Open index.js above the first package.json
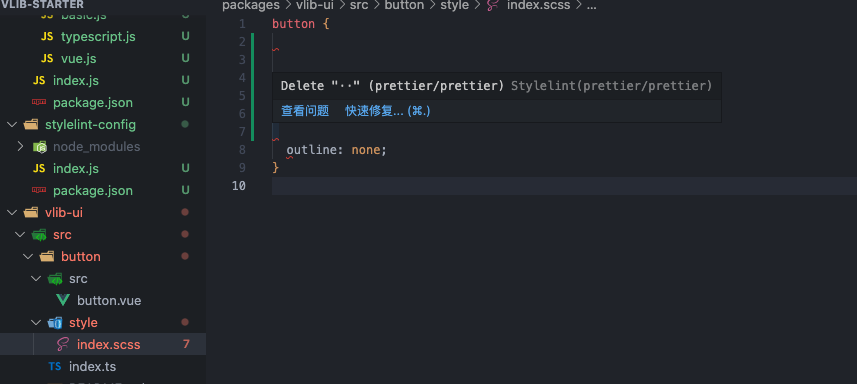This screenshot has height=384, width=857. [76, 80]
